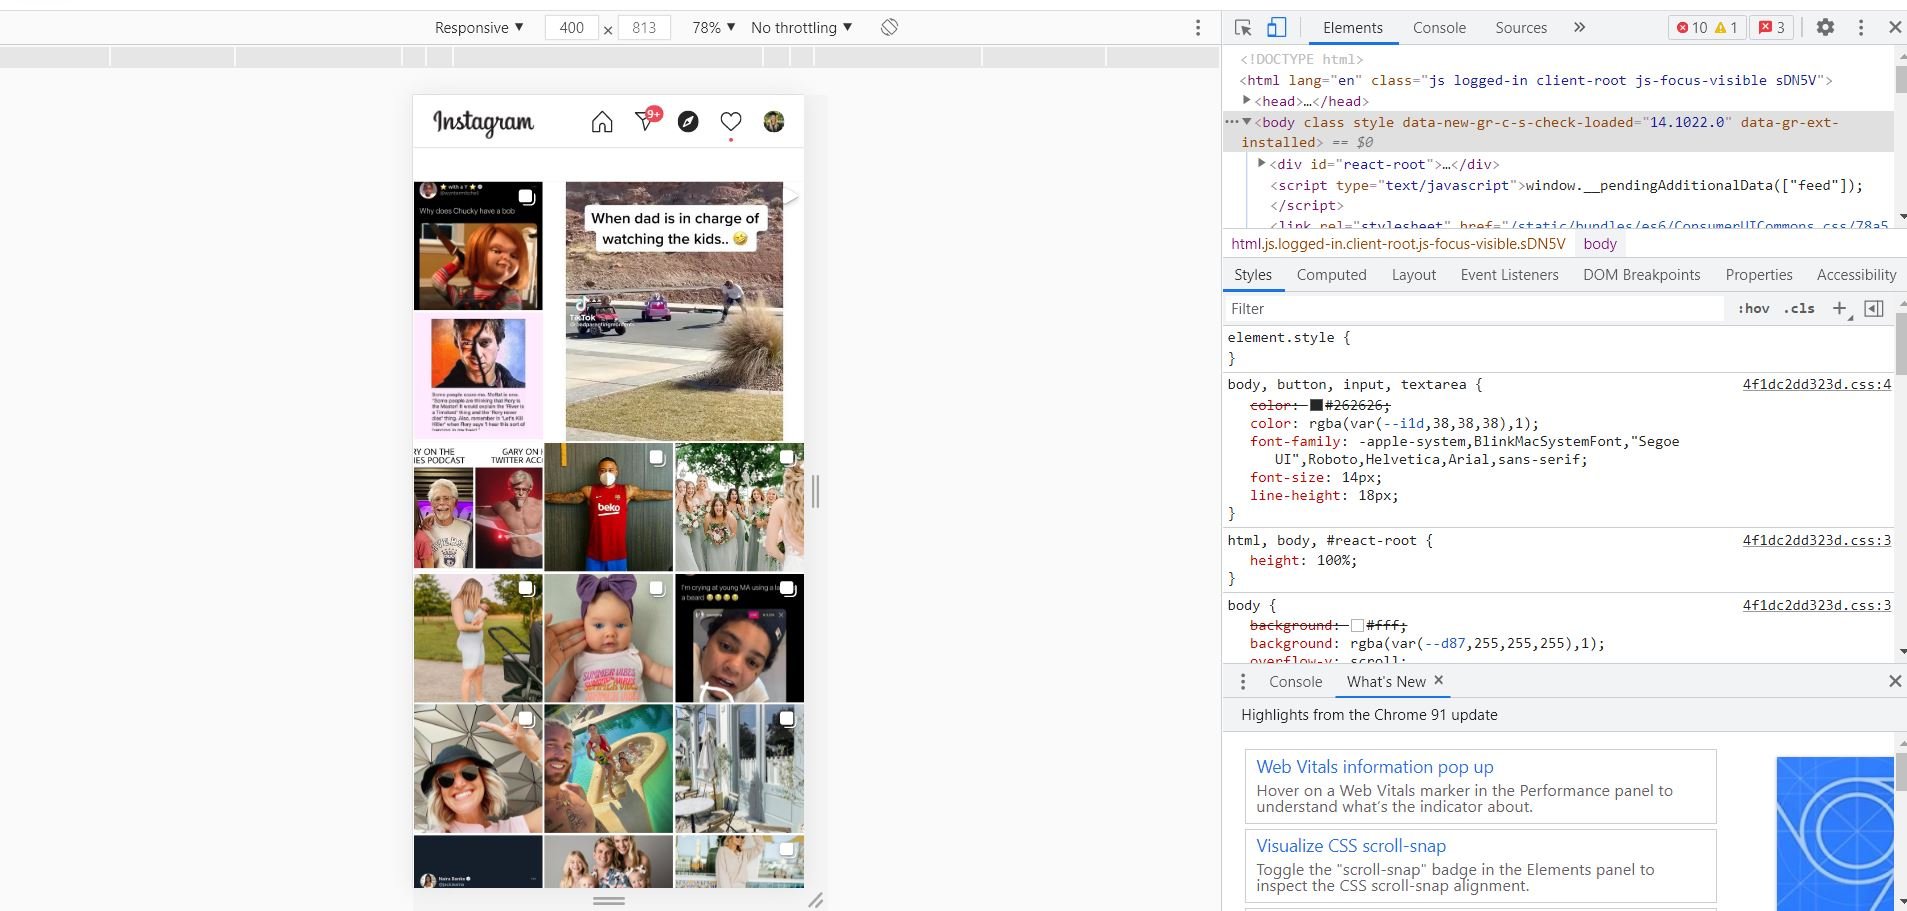Activate inspect element picker tool
The width and height of the screenshot is (1907, 911).
[x=1243, y=28]
